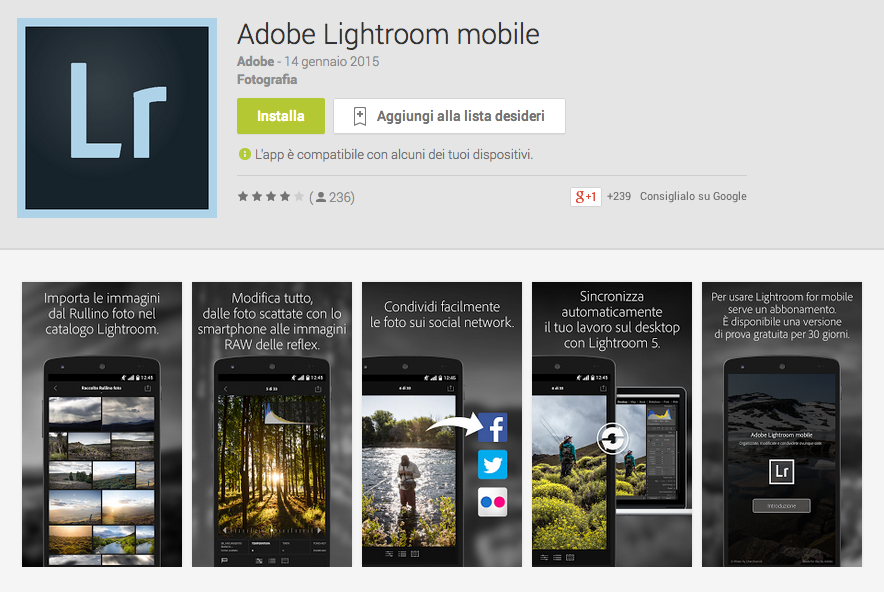
Task: Click the Facebook icon in screenshot
Action: click(x=493, y=427)
